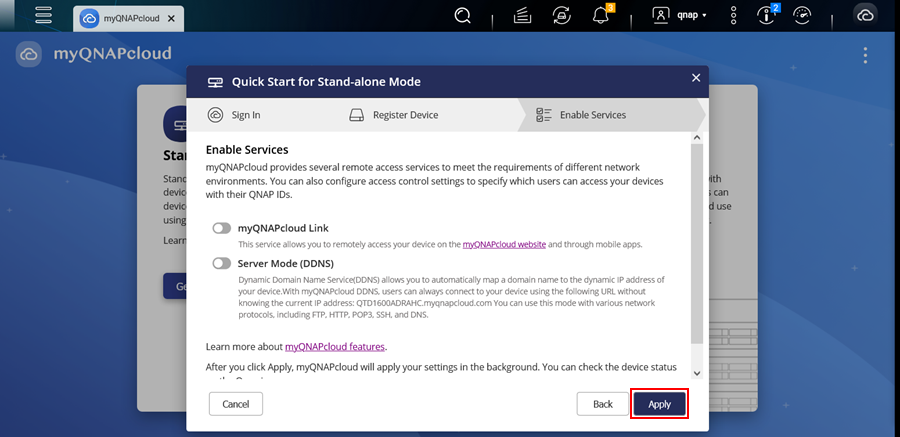Image resolution: width=900 pixels, height=437 pixels.
Task: Open the notifications bell icon
Action: [x=600, y=16]
